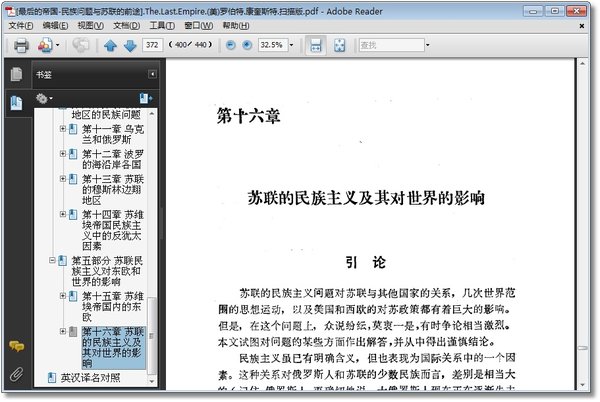Open dropdown arrow beside create PDF icon
Viewport: 600px width, 402px height.
pos(58,45)
